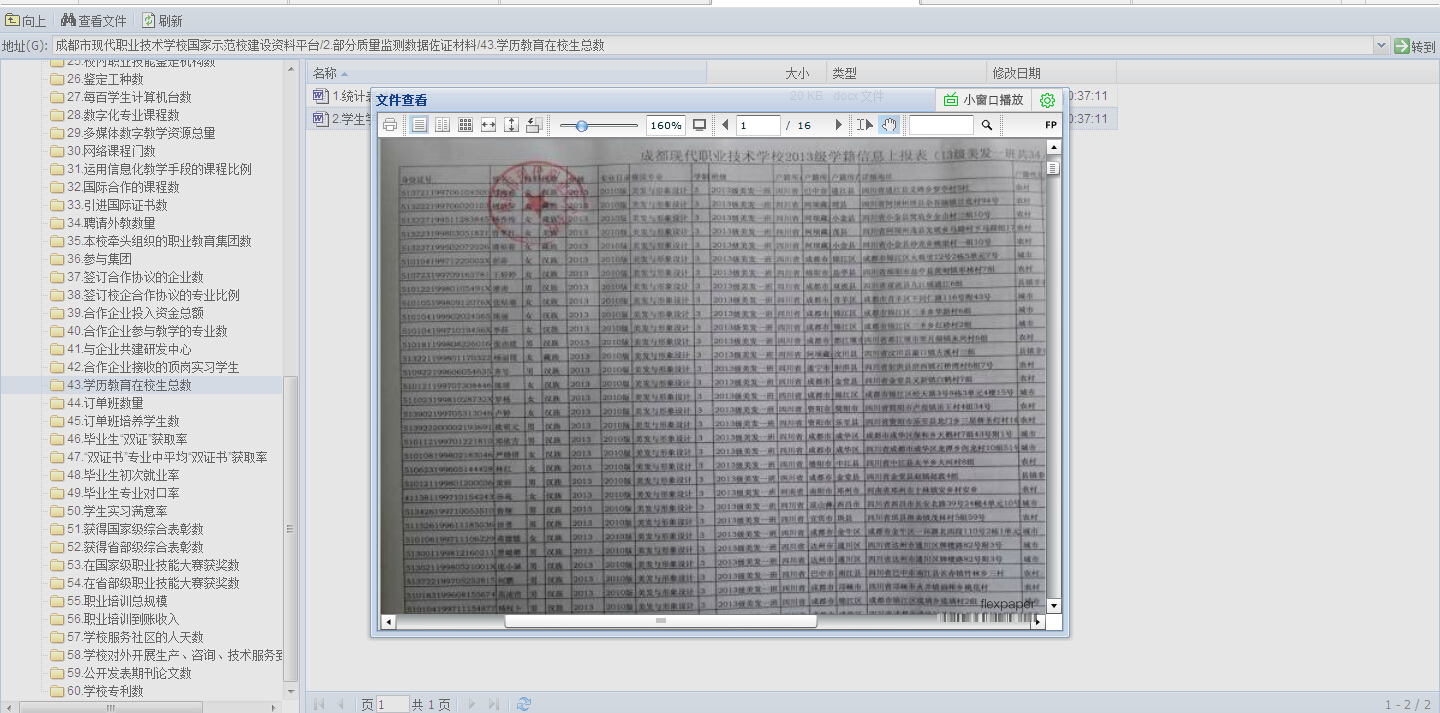Select the text selection cursor tool
Screen dimensions: 1440x713
point(865,125)
